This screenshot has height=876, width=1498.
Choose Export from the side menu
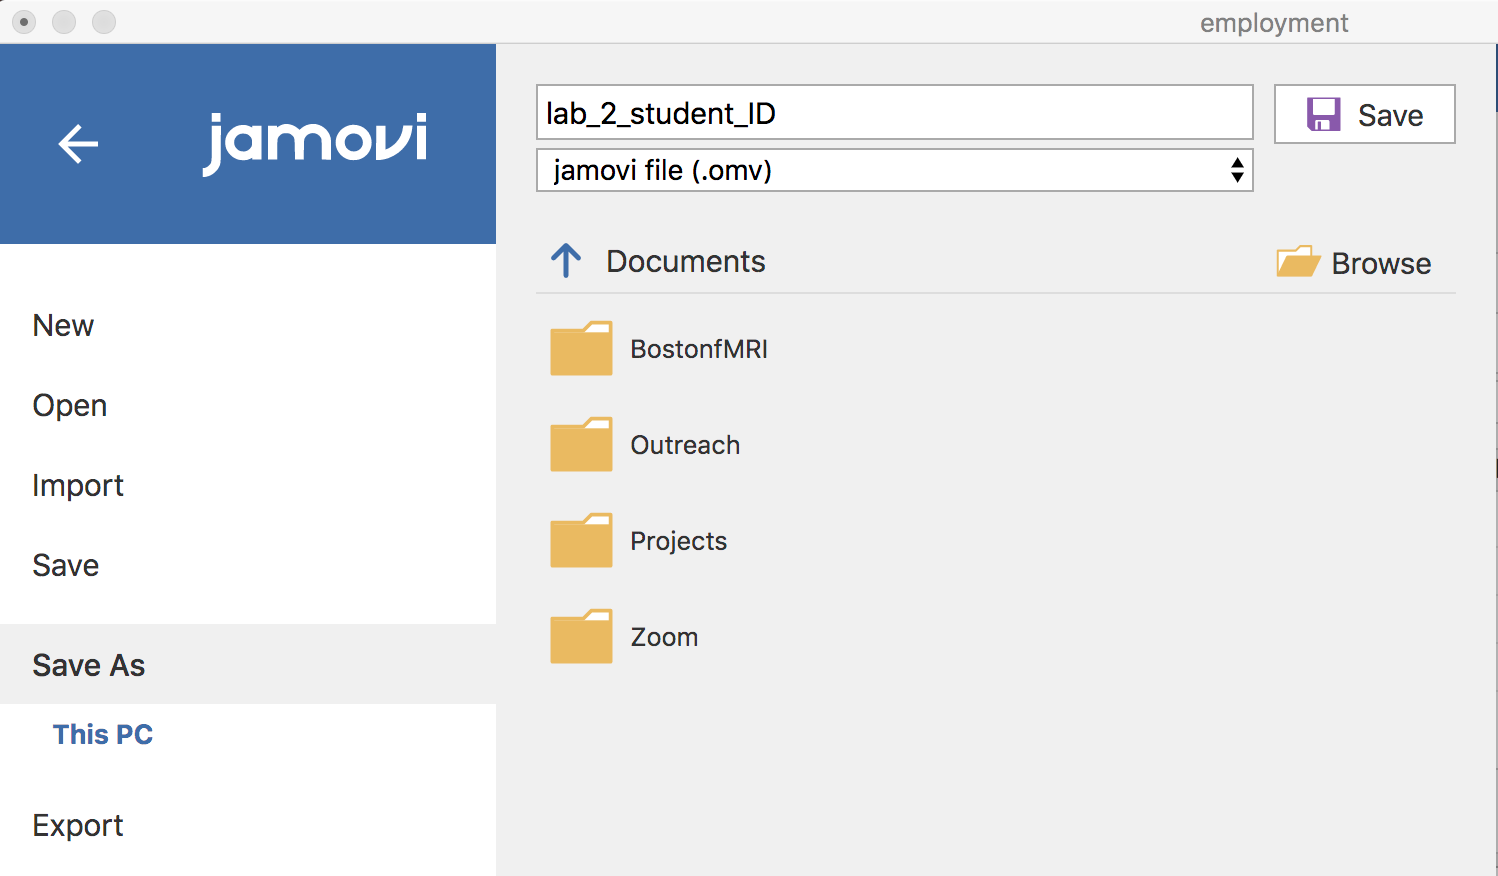(78, 825)
